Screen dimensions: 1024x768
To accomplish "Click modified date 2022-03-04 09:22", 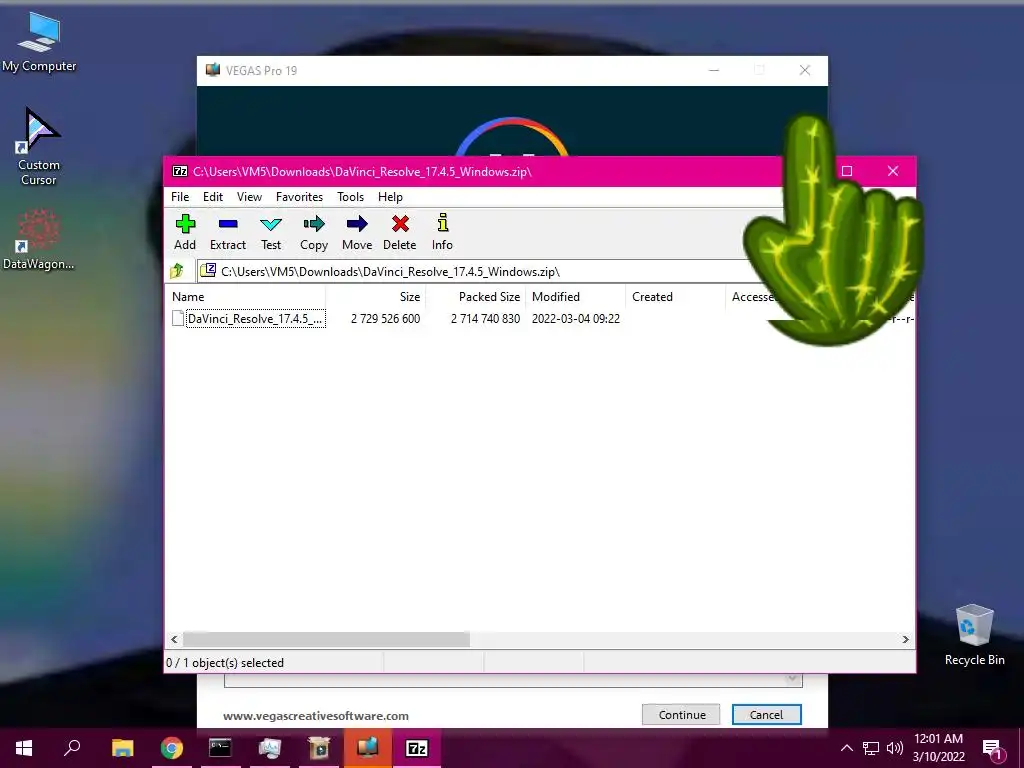I will [575, 319].
